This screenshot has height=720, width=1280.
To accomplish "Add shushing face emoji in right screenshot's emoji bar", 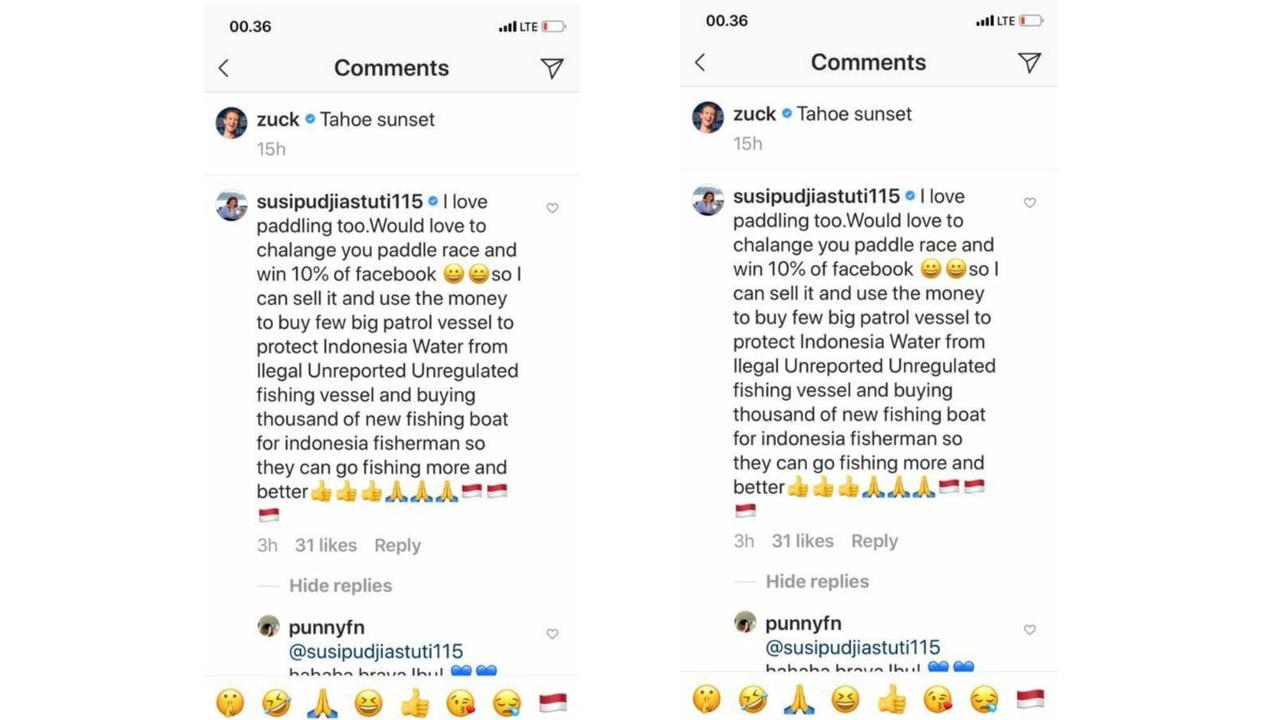I will (706, 700).
